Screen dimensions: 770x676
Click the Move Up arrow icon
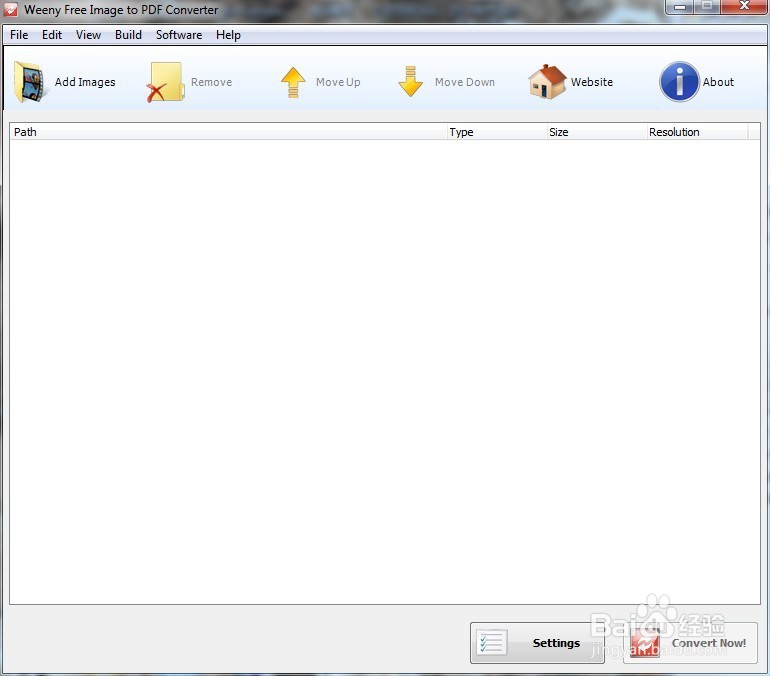[x=293, y=82]
